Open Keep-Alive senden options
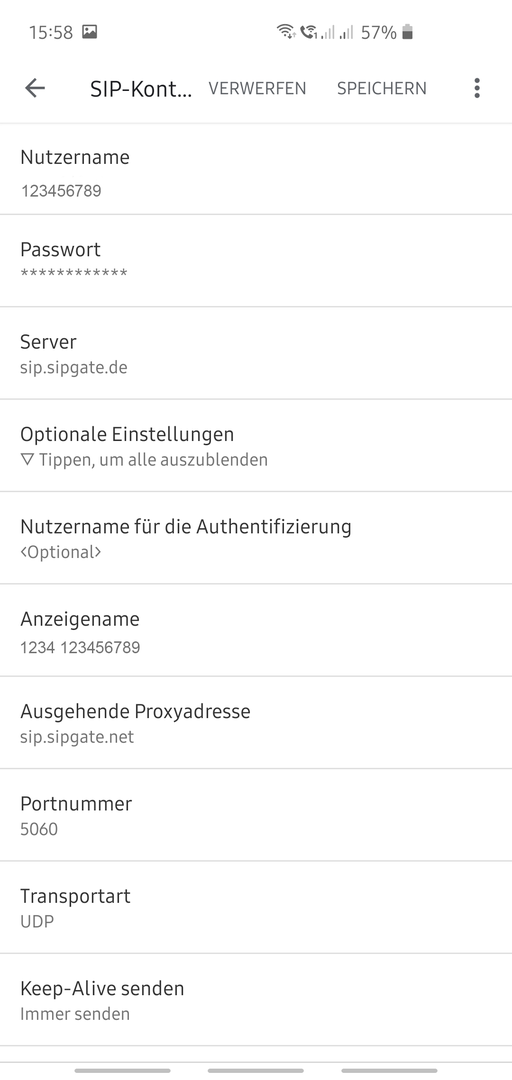The height and width of the screenshot is (1080, 512). tap(256, 999)
